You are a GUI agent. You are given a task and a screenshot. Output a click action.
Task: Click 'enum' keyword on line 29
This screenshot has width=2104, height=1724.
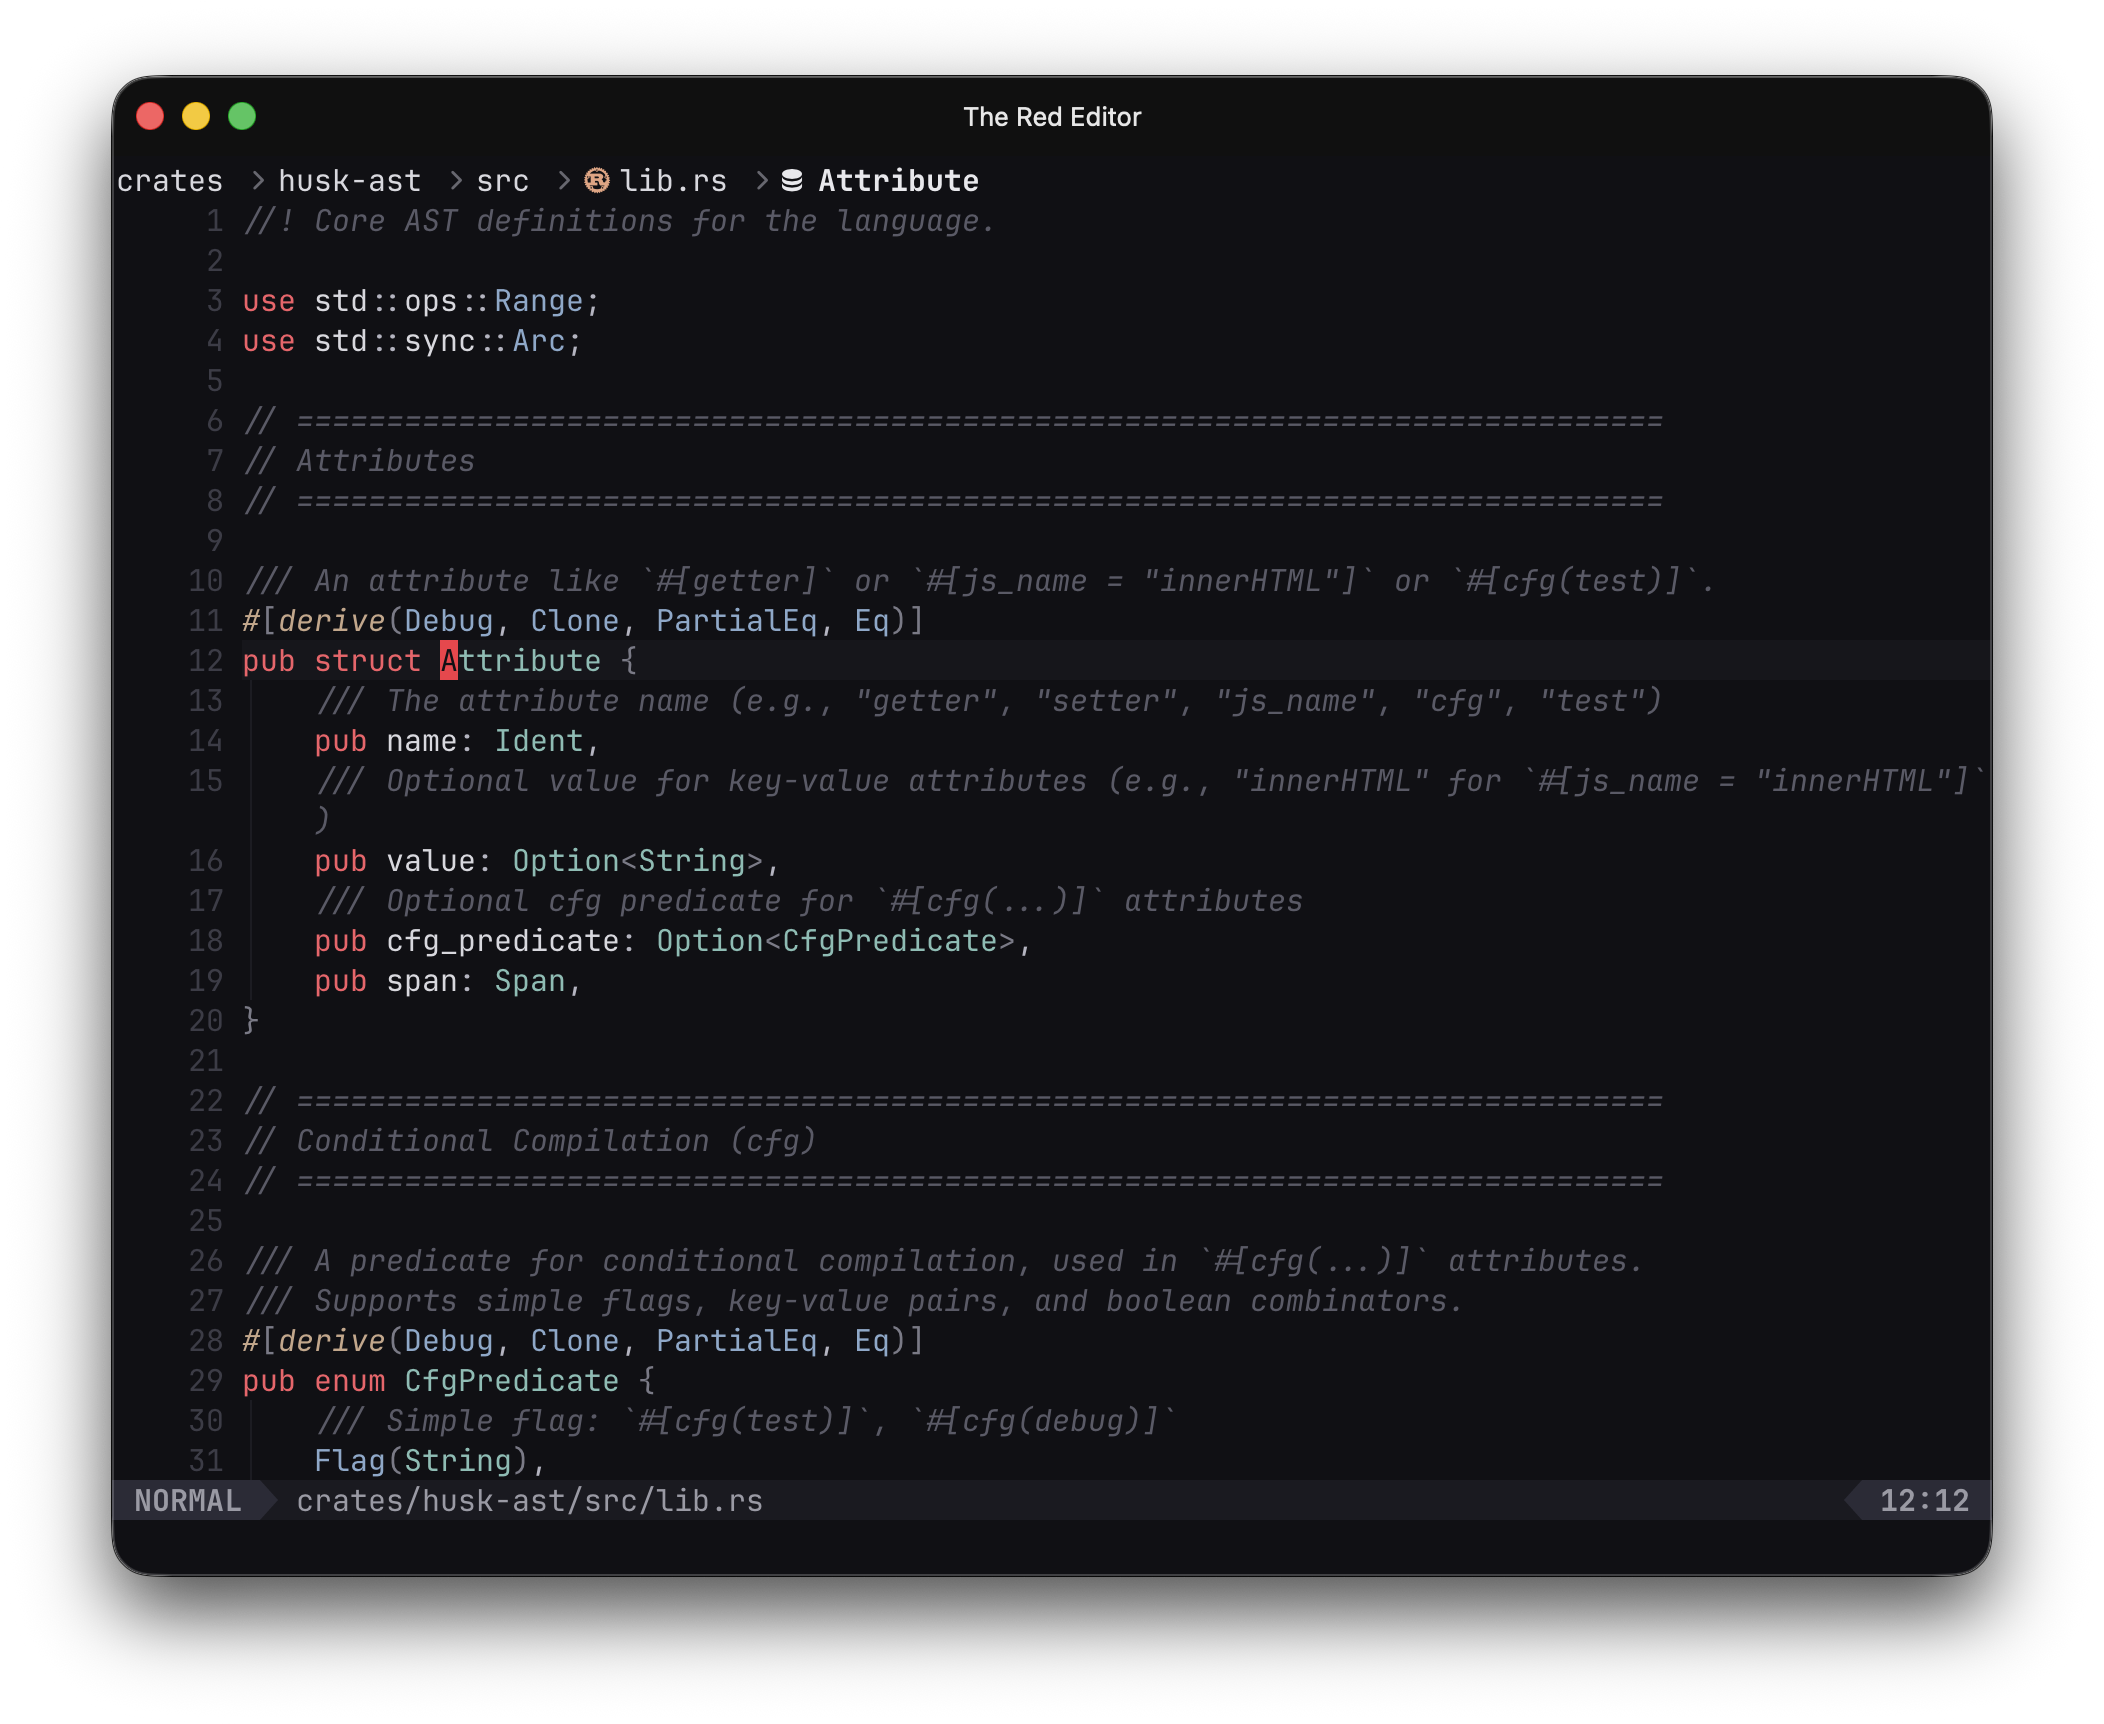[x=349, y=1381]
